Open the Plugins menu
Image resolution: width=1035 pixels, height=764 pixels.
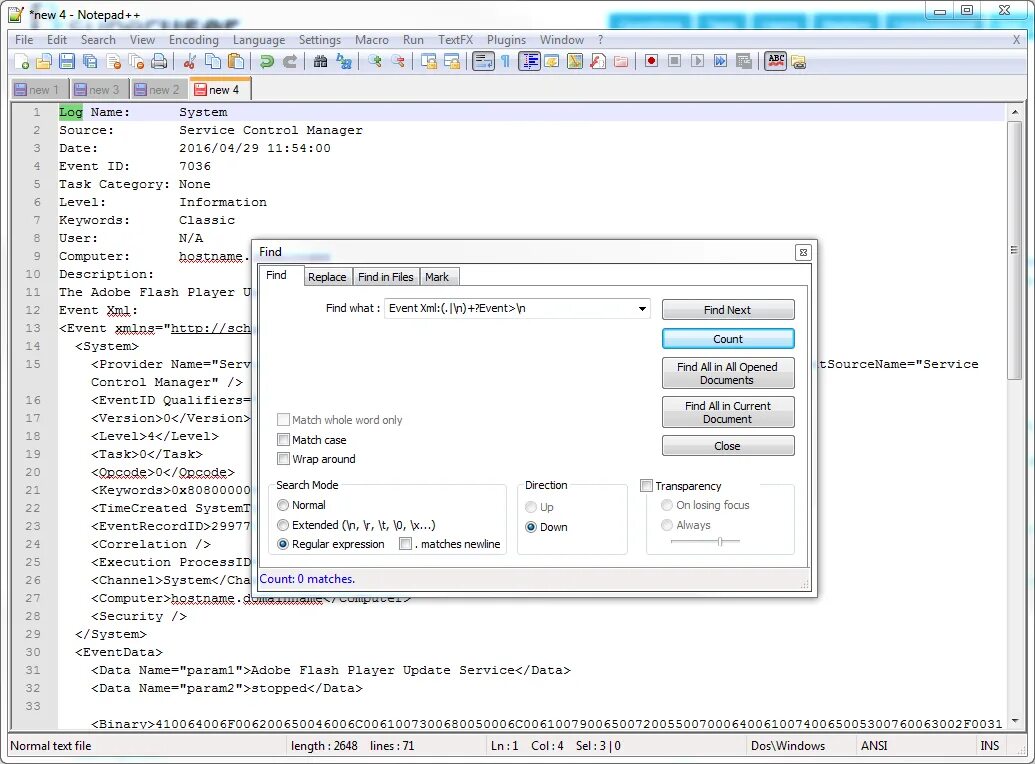506,40
